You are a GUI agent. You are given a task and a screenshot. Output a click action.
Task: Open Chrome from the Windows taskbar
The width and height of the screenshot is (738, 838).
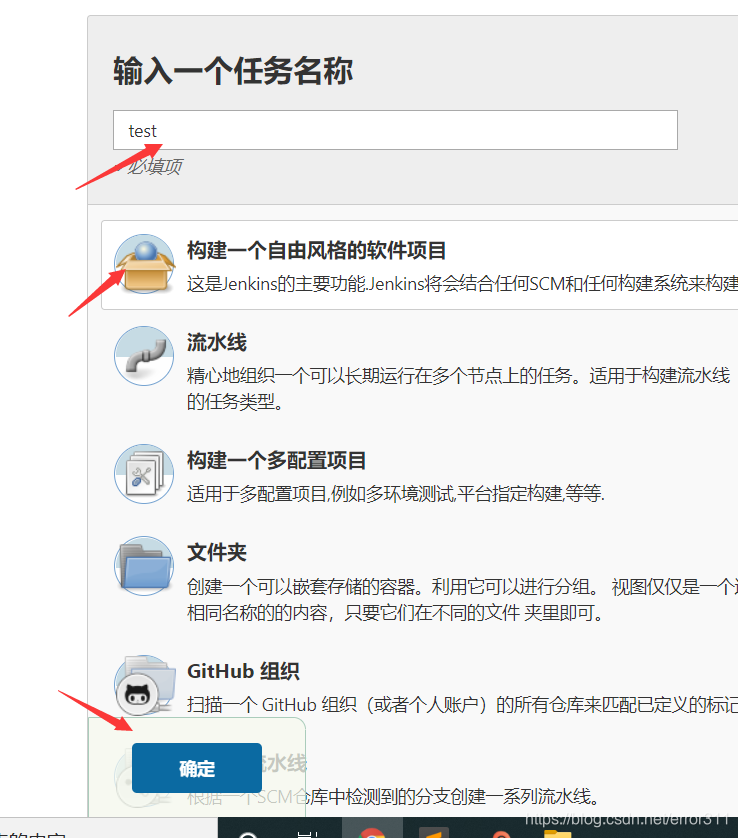[372, 832]
